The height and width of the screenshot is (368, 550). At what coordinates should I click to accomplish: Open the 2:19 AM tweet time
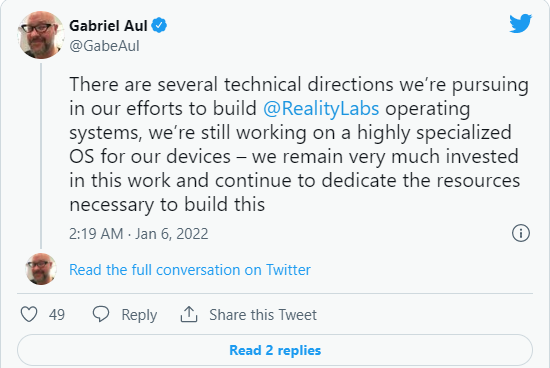[96, 234]
